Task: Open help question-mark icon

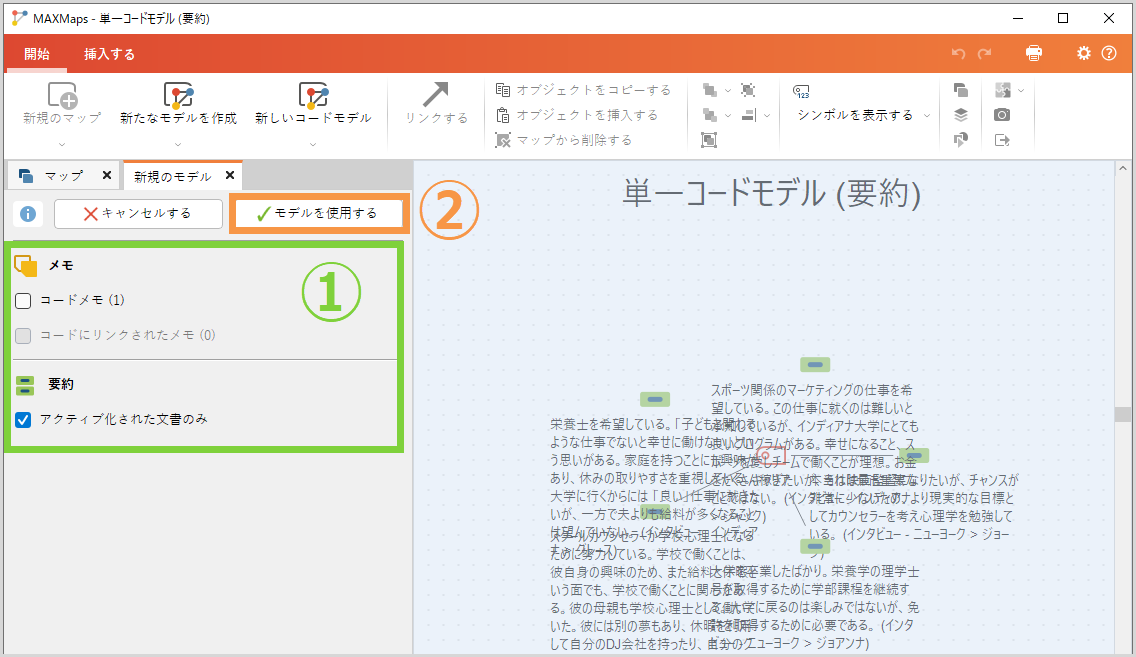Action: pos(1109,53)
